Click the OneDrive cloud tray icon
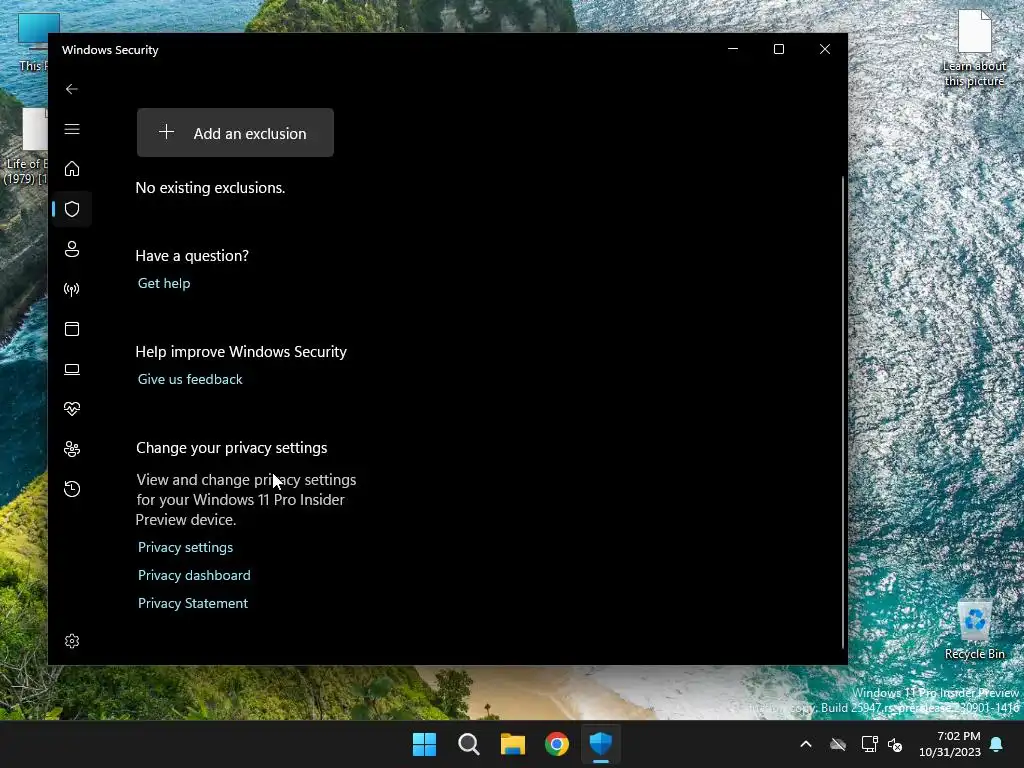The width and height of the screenshot is (1024, 768). tap(838, 744)
